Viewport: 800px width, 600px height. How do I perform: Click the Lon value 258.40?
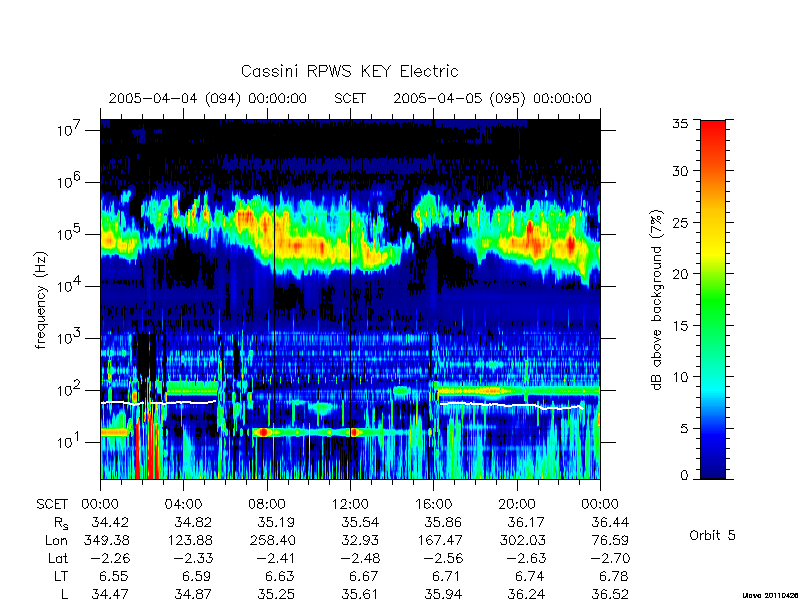point(273,540)
